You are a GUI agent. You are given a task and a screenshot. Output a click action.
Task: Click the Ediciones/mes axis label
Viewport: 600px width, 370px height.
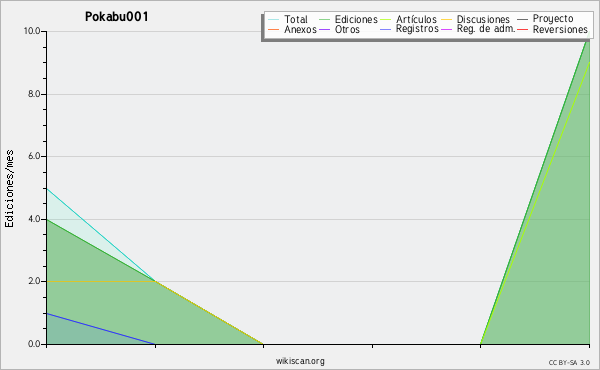click(9, 189)
